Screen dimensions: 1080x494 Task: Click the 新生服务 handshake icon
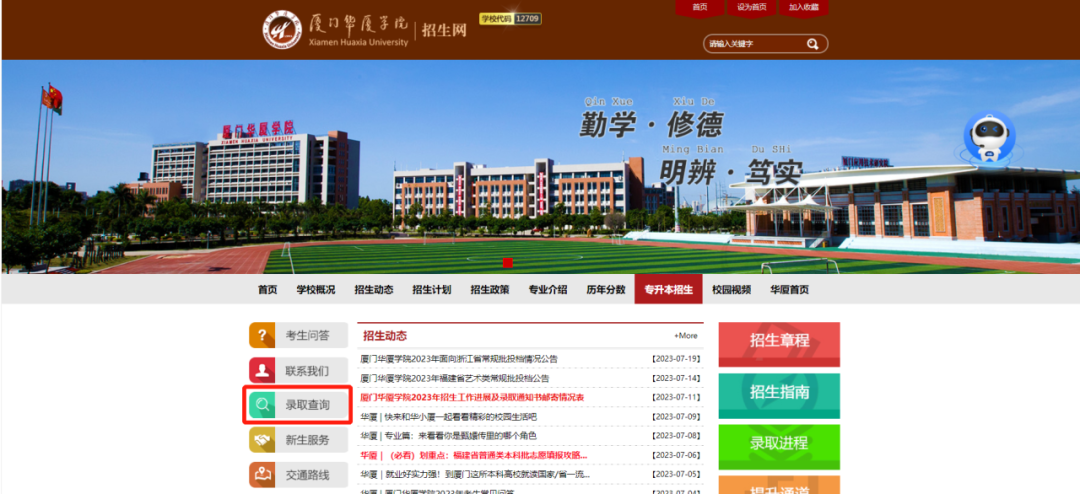pos(262,440)
